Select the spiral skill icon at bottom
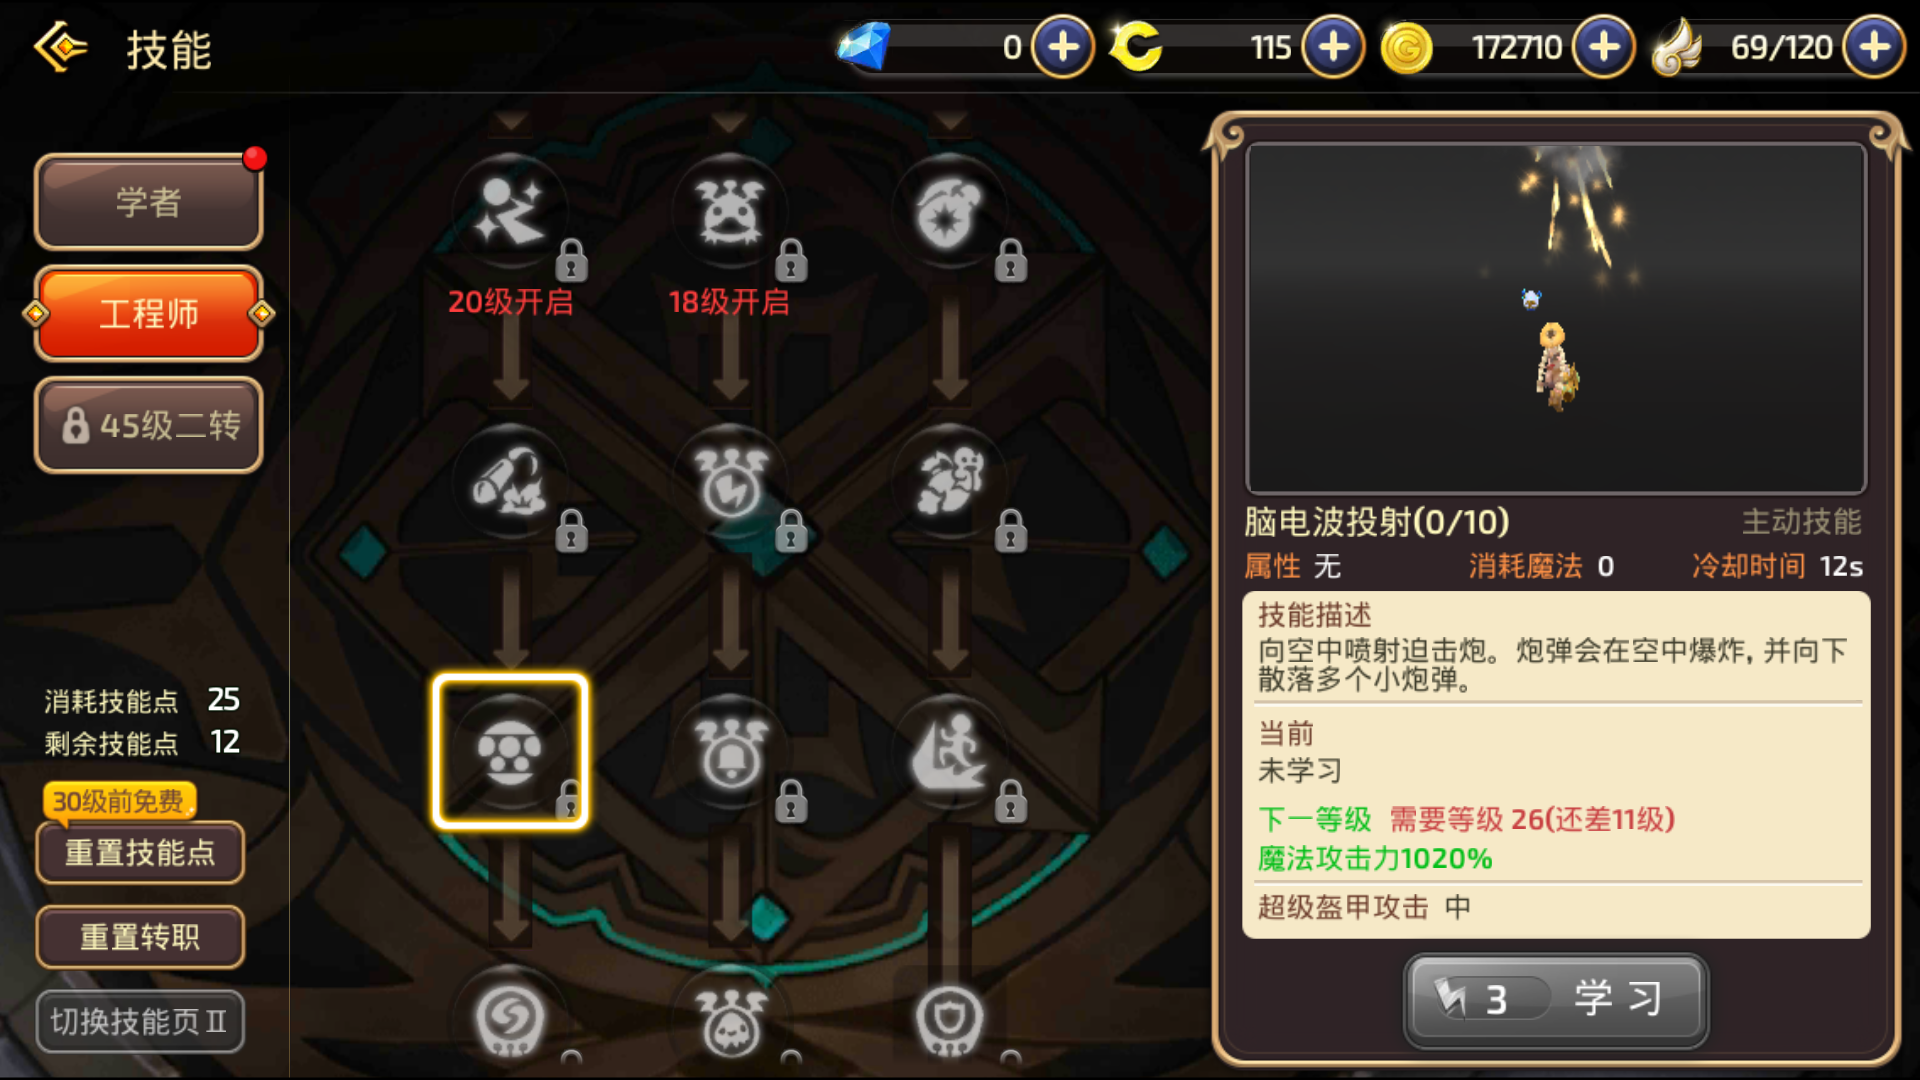The image size is (1920, 1080). [x=510, y=1020]
